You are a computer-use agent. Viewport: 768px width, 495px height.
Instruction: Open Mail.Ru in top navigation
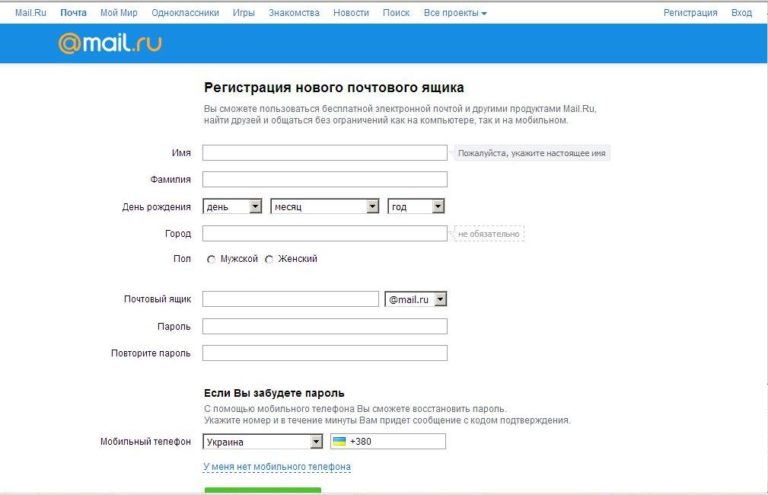30,13
